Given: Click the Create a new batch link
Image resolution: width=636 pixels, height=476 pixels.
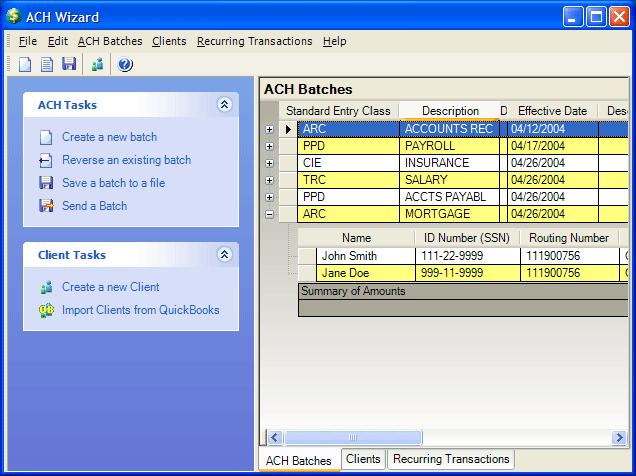Looking at the screenshot, I should pos(110,137).
